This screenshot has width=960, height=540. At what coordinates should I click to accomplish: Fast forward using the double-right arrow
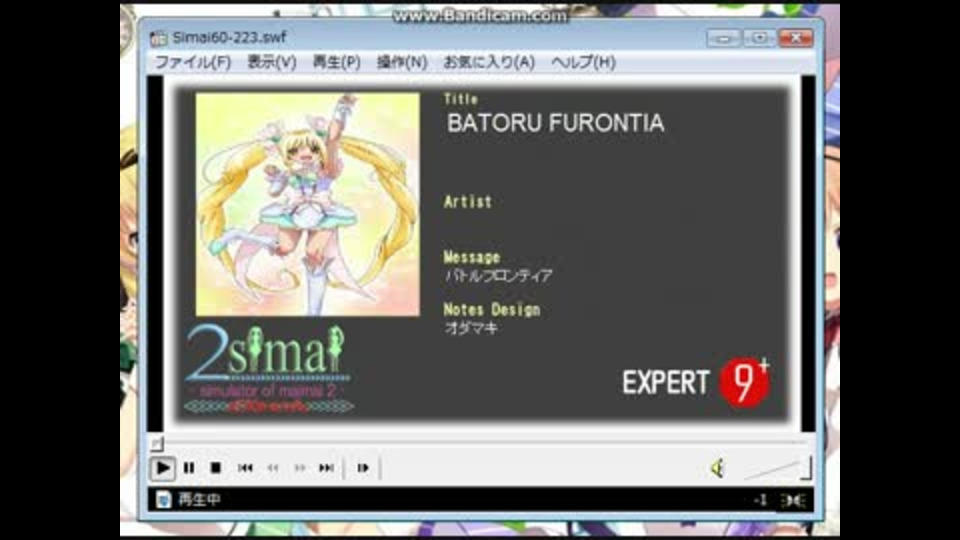pos(299,468)
